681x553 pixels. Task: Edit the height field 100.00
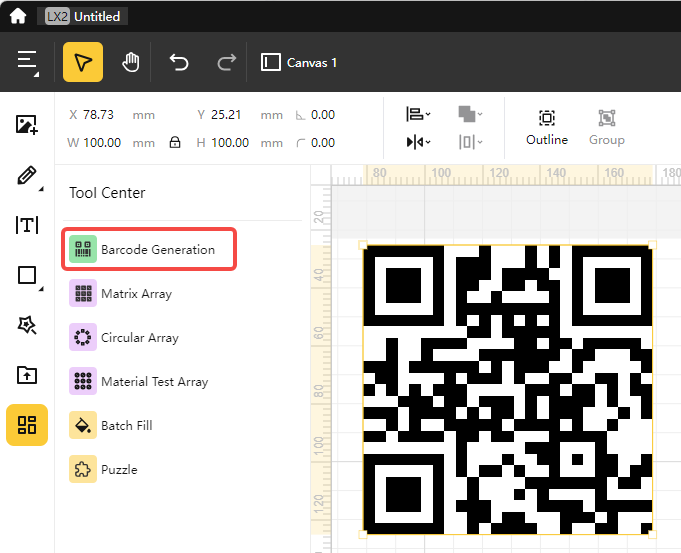(x=230, y=142)
